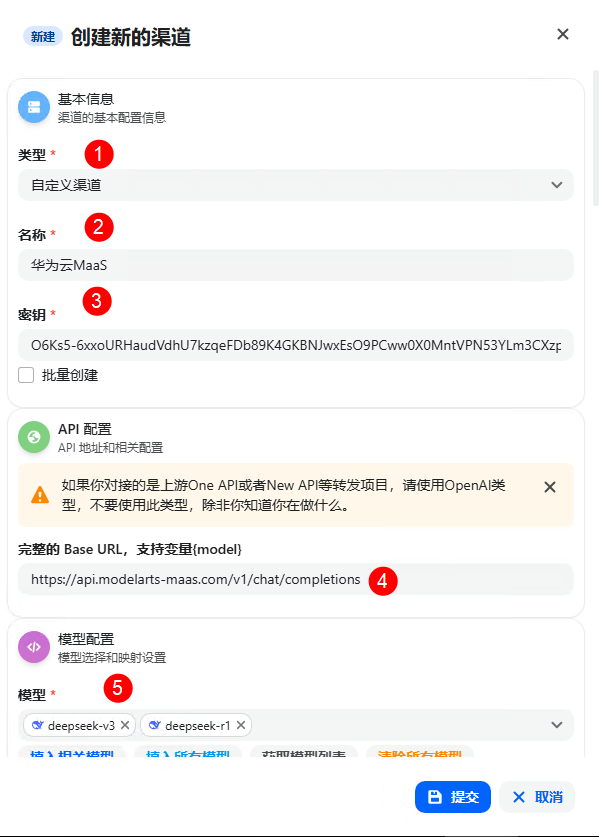Click the purple model configuration code icon
The height and width of the screenshot is (837, 599).
pos(34,647)
